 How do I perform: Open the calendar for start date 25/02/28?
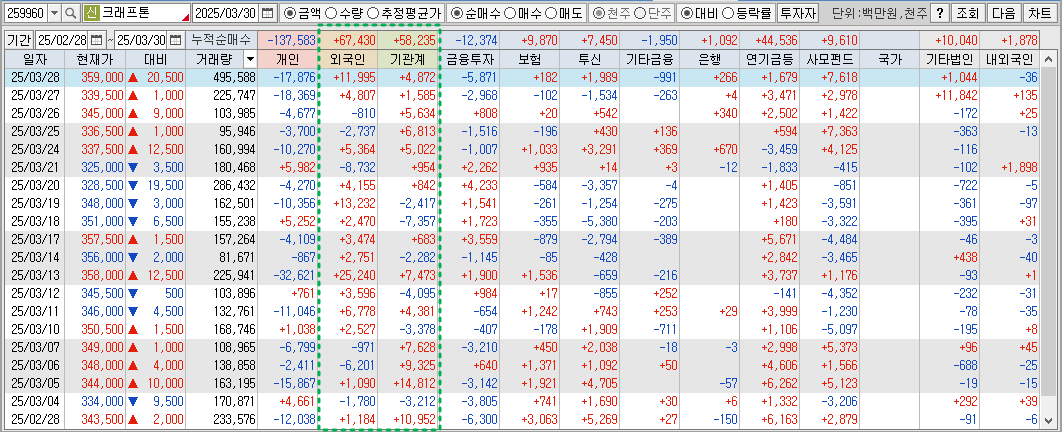point(96,40)
